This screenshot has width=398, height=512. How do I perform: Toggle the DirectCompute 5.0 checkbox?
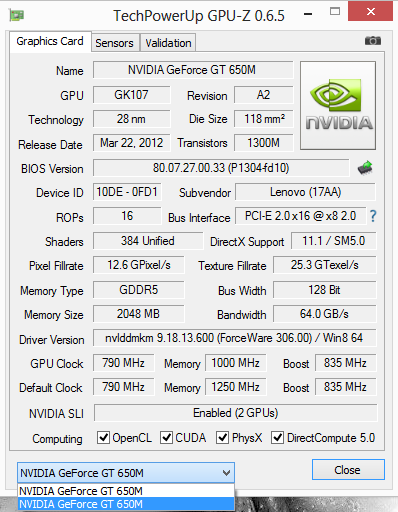[277, 437]
